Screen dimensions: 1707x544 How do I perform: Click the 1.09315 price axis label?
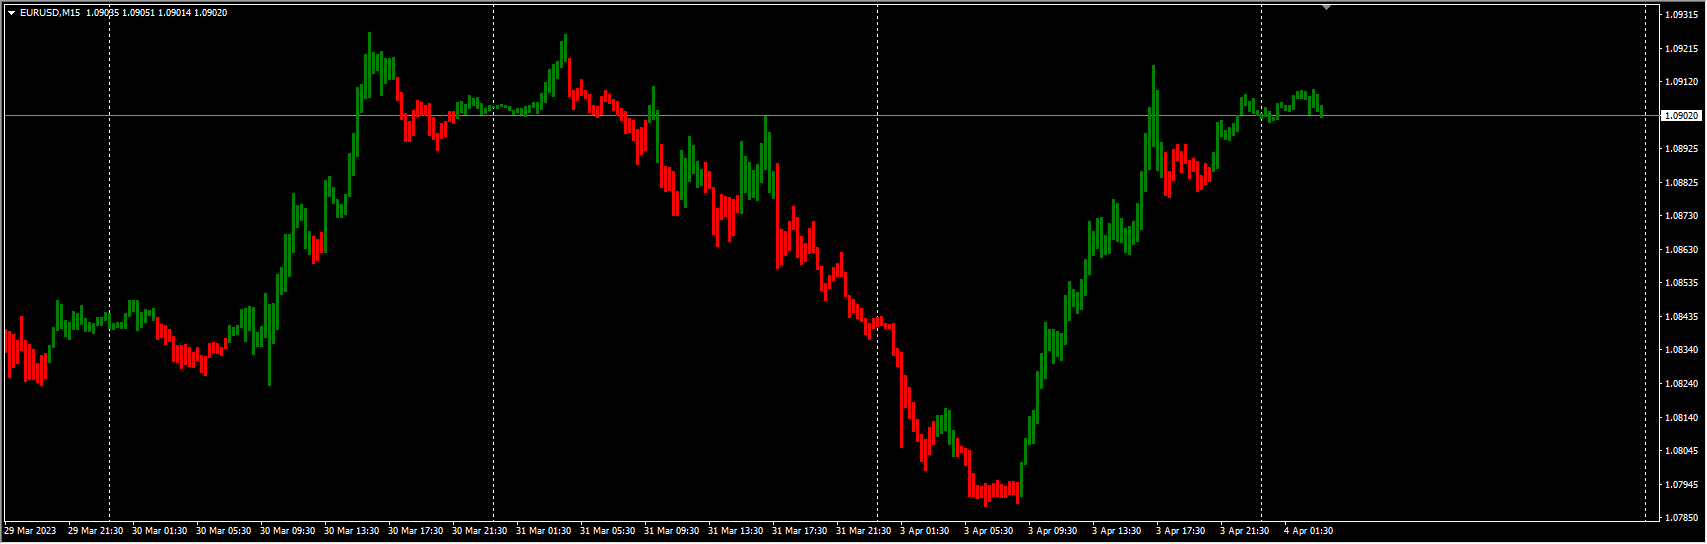click(x=1680, y=15)
